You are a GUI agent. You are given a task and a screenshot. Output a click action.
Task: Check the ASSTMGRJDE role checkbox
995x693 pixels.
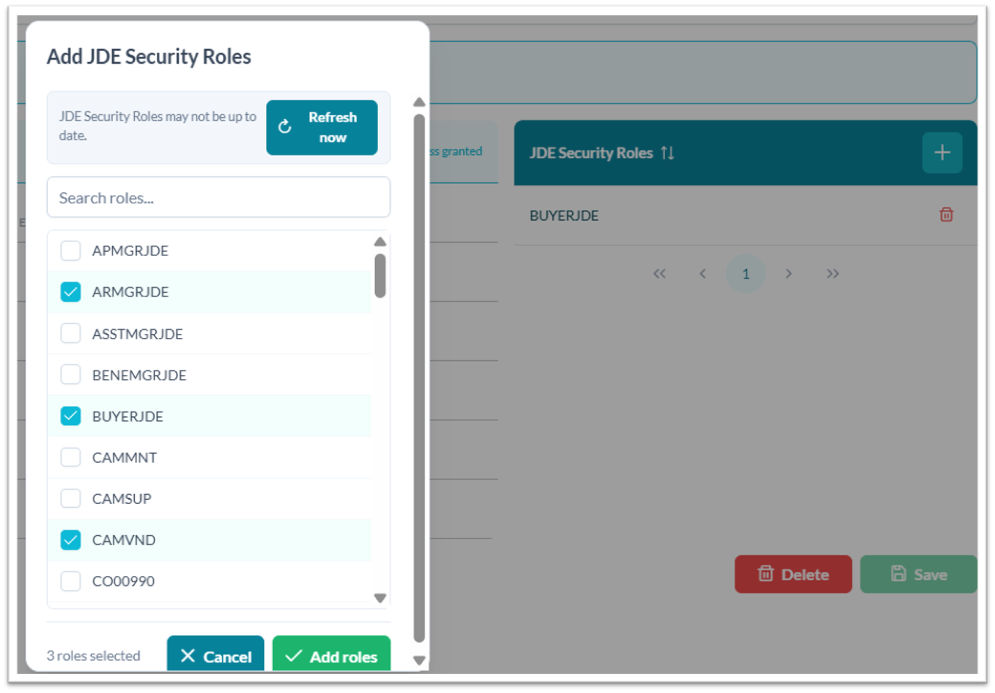pos(70,333)
